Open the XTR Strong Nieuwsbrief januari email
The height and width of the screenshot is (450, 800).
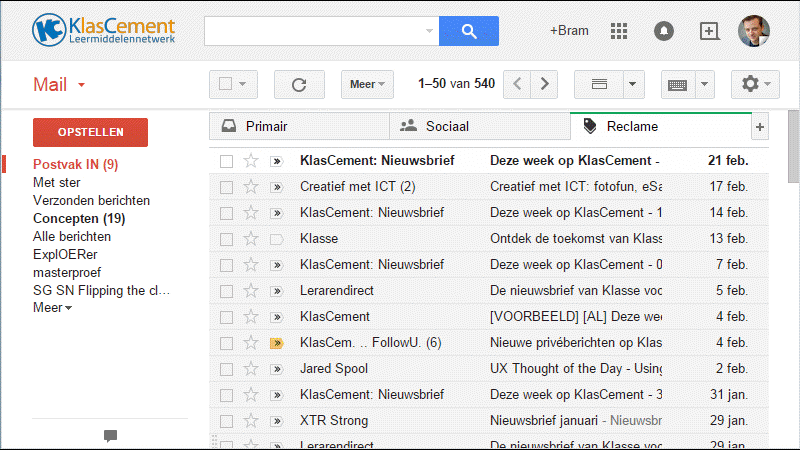coord(488,421)
